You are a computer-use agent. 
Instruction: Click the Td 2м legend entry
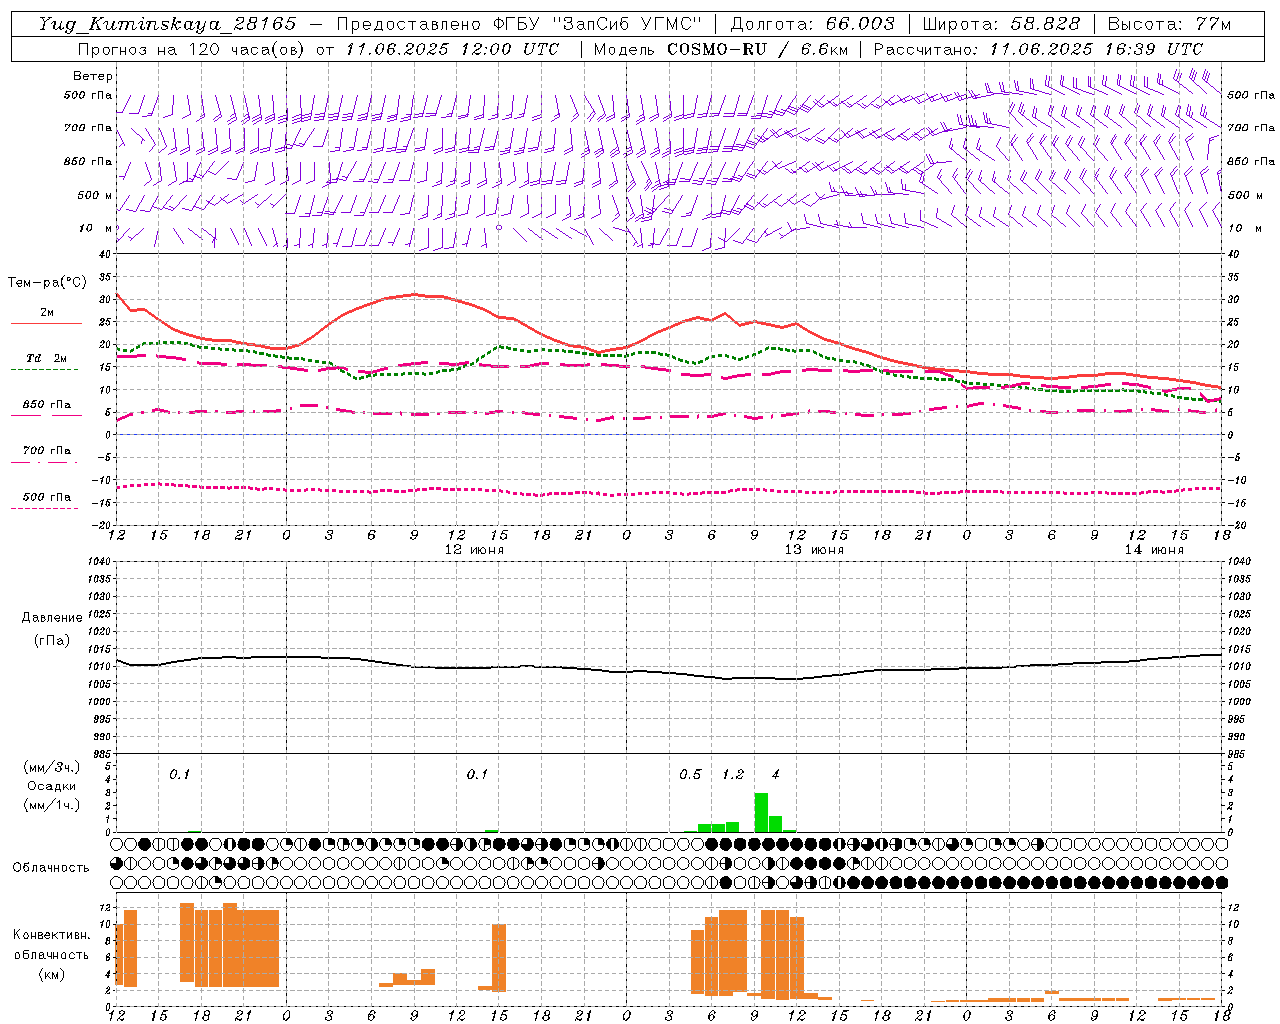(47, 358)
